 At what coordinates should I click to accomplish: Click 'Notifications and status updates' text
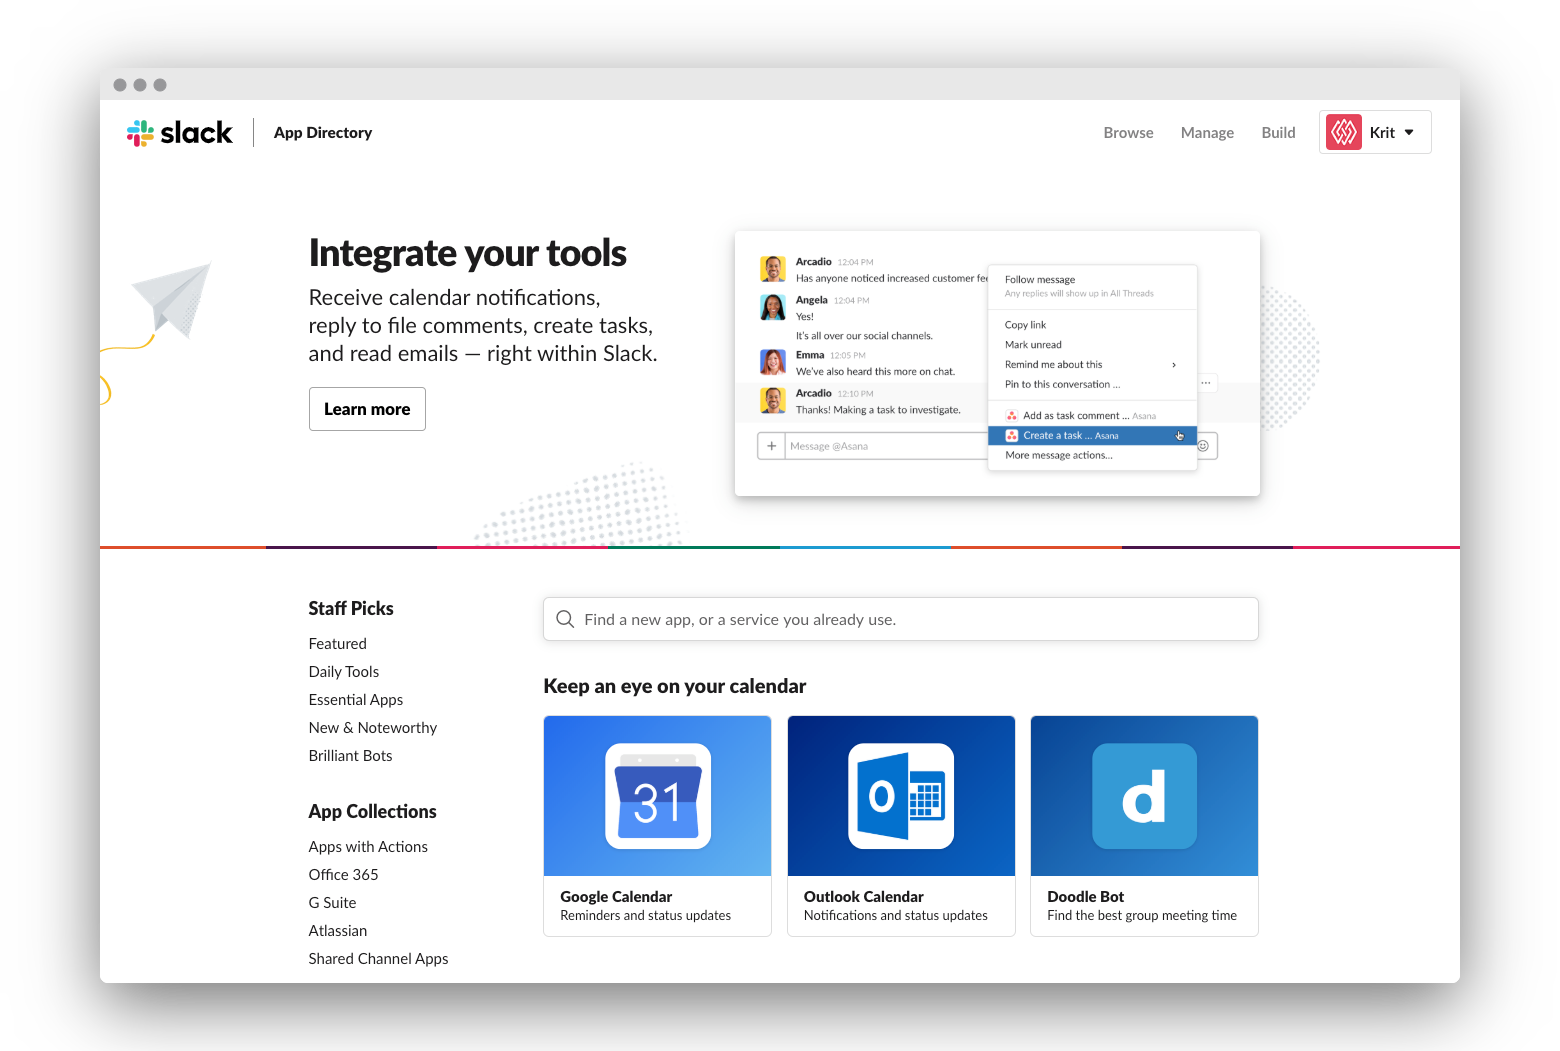896,916
